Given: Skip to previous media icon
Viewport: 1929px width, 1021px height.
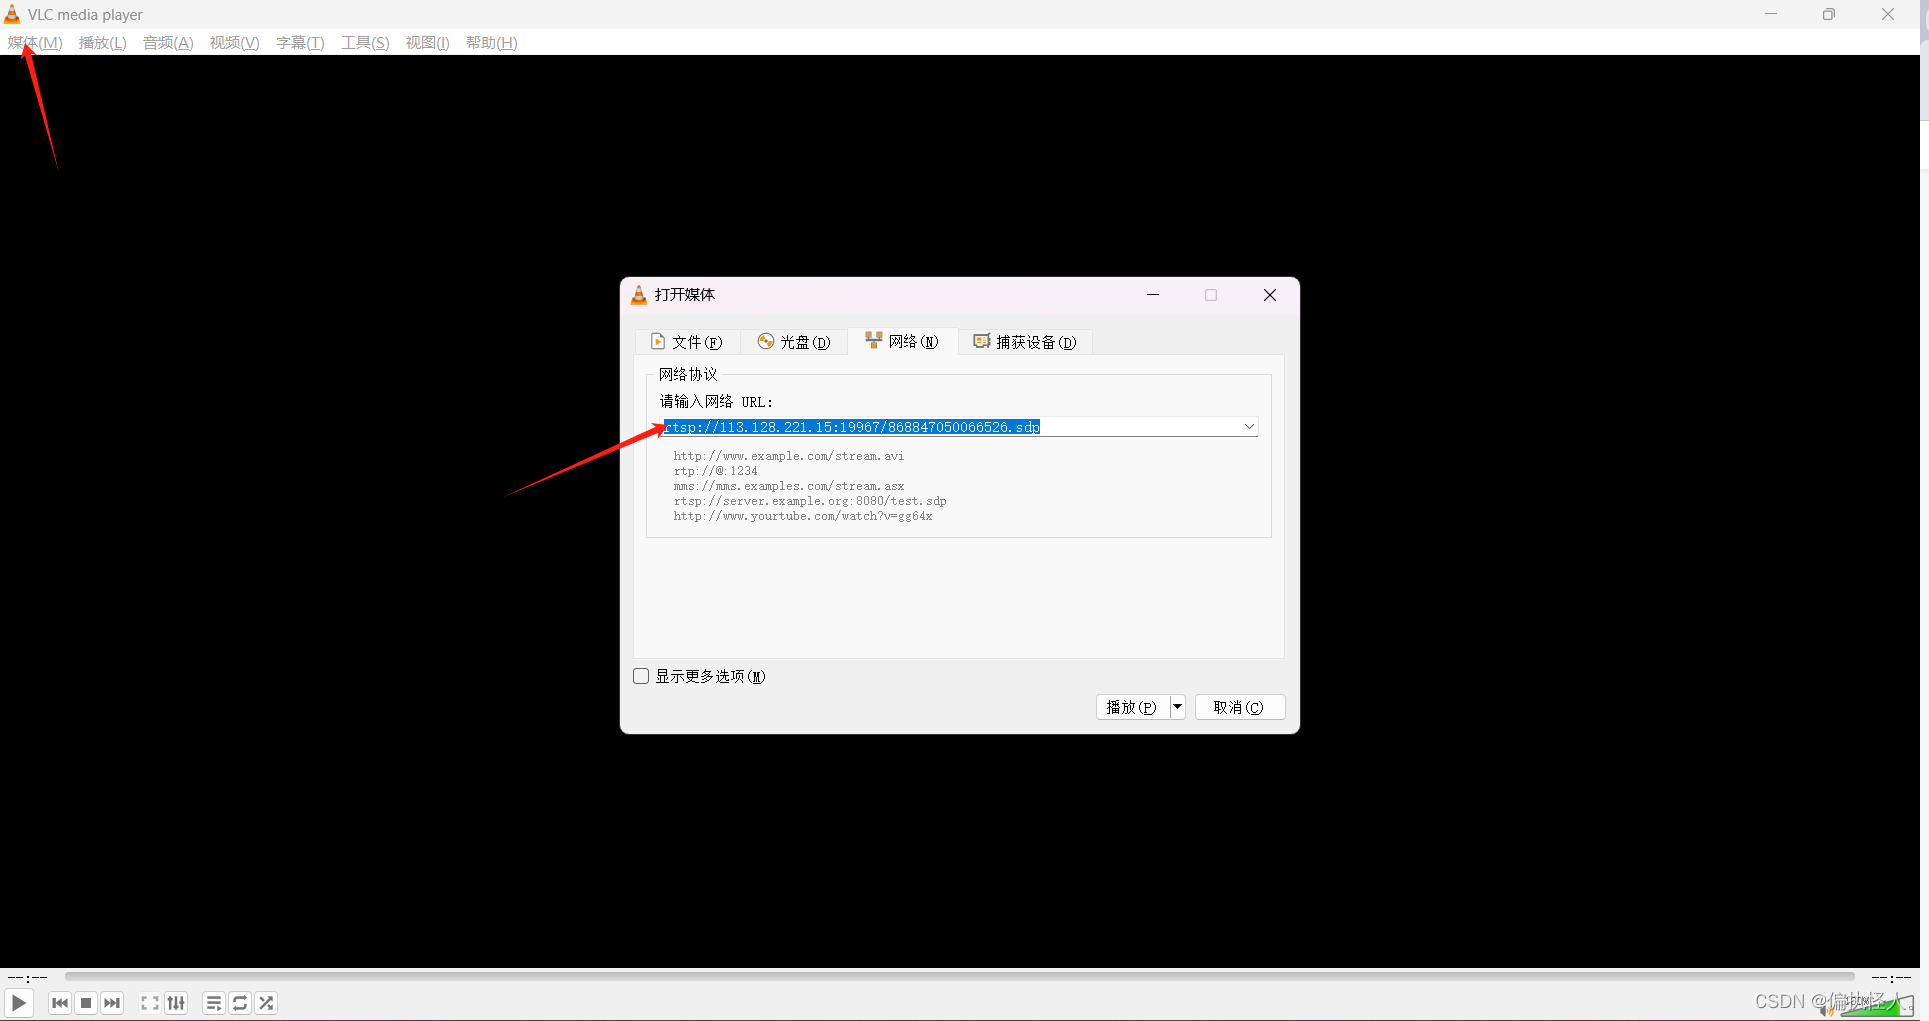Looking at the screenshot, I should click(59, 1003).
